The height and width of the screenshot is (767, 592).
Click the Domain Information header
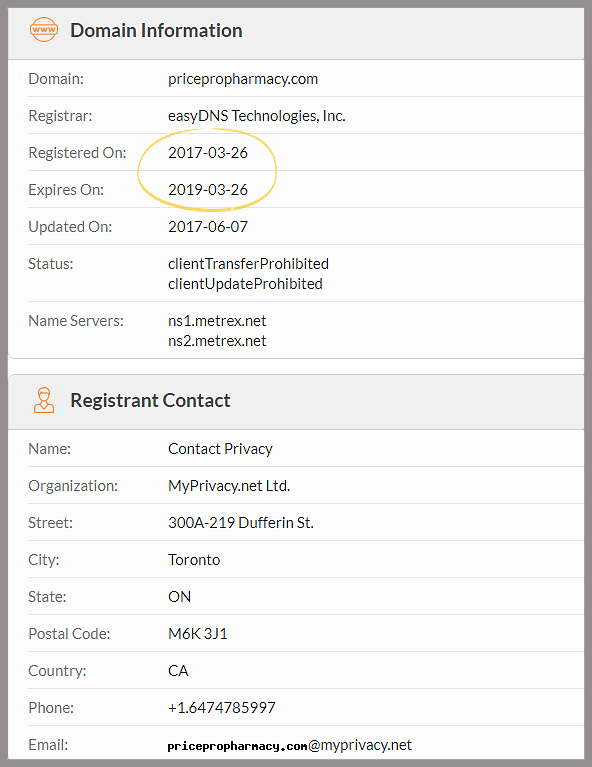156,30
